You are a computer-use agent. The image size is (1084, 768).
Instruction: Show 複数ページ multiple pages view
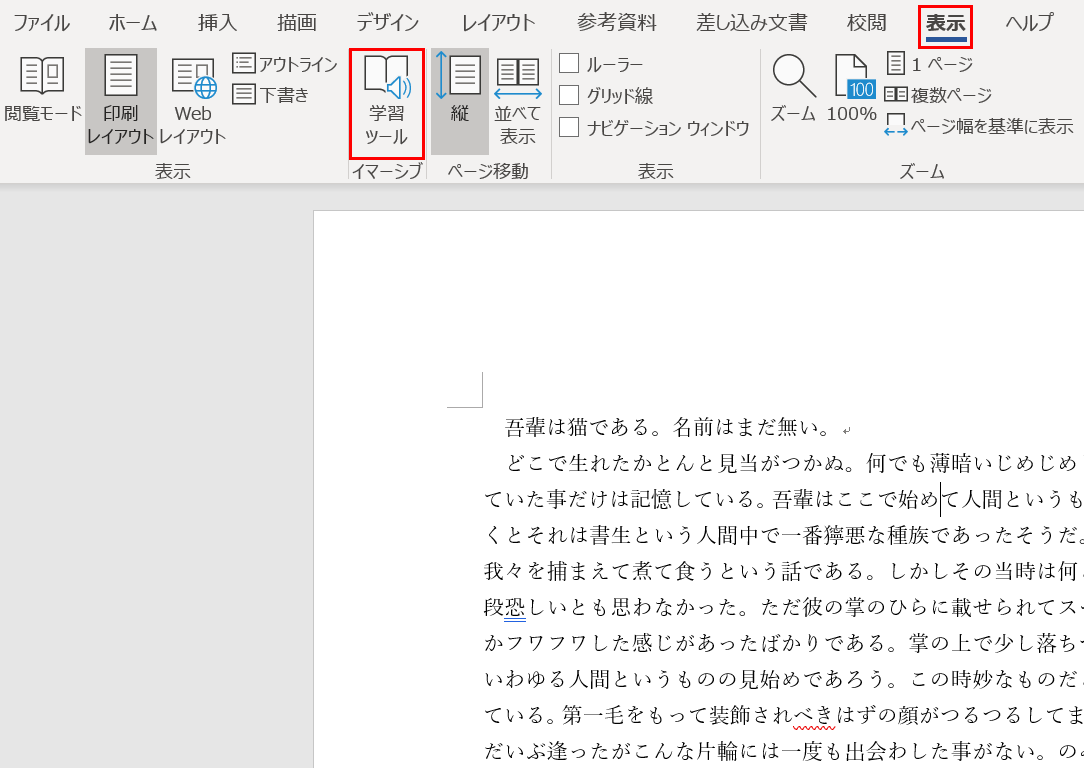pyautogui.click(x=938, y=95)
